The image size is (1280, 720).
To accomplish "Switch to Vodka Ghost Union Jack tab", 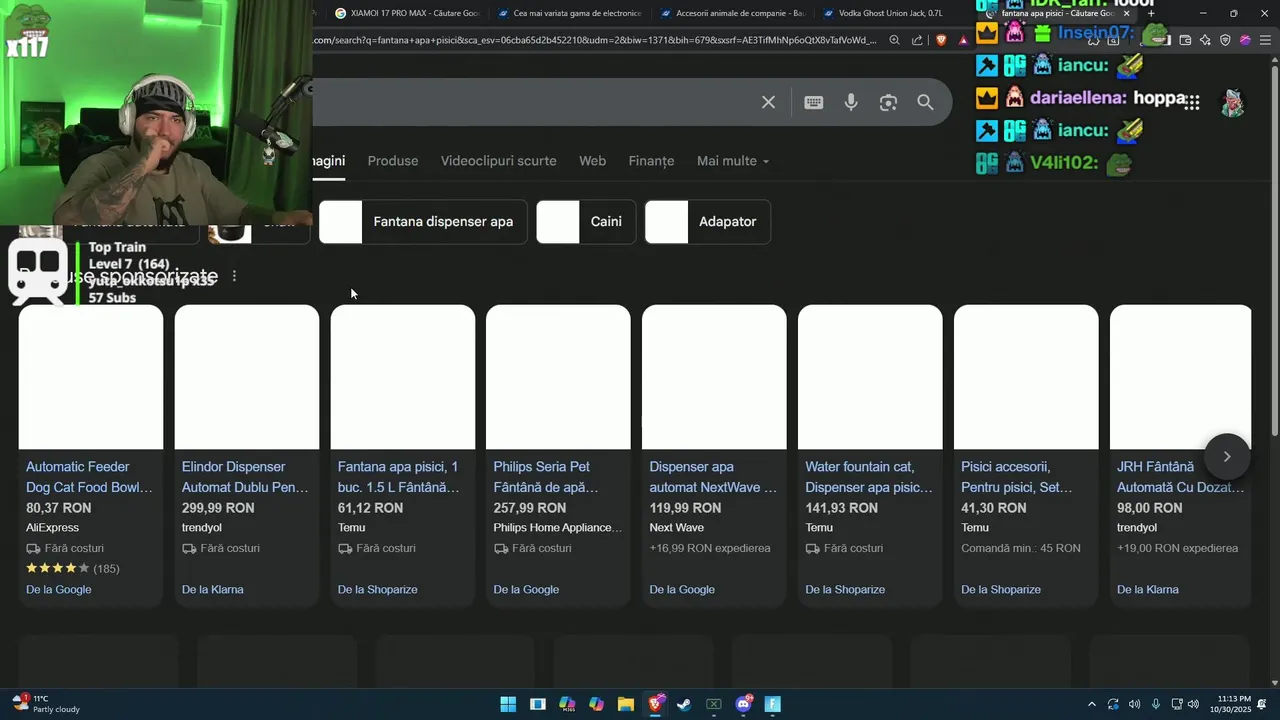I will click(x=890, y=13).
